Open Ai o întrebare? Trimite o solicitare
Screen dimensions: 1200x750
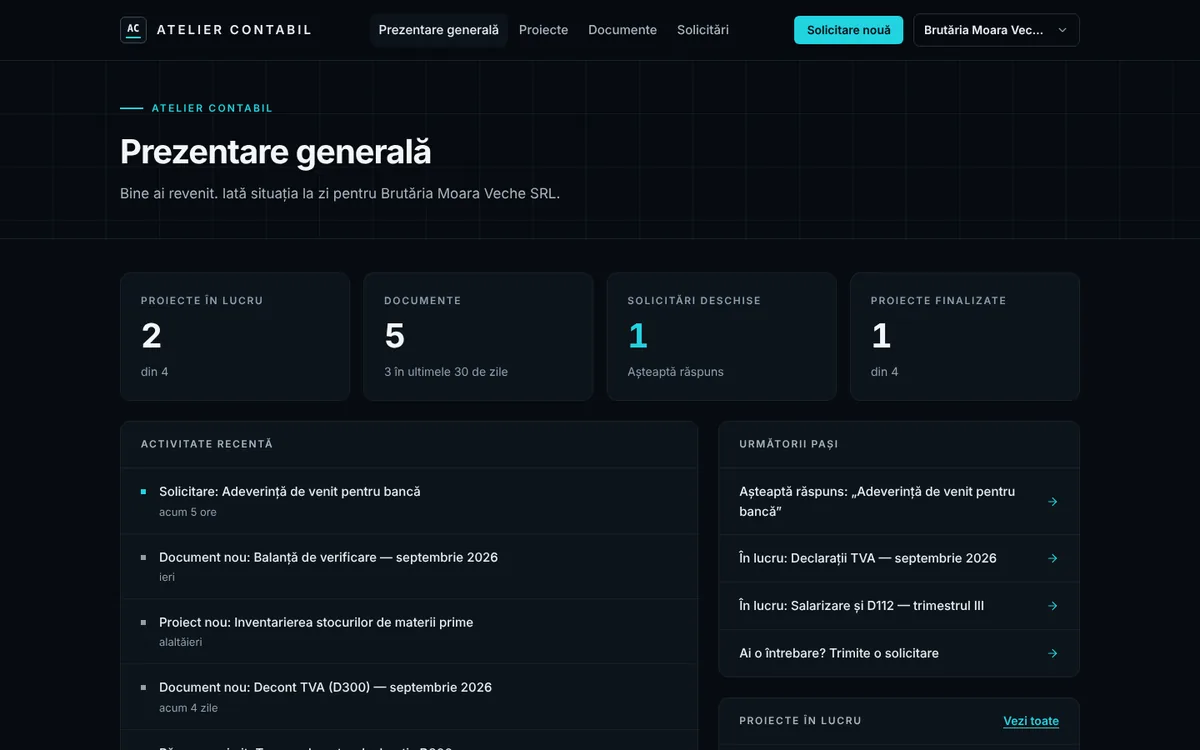pos(899,653)
